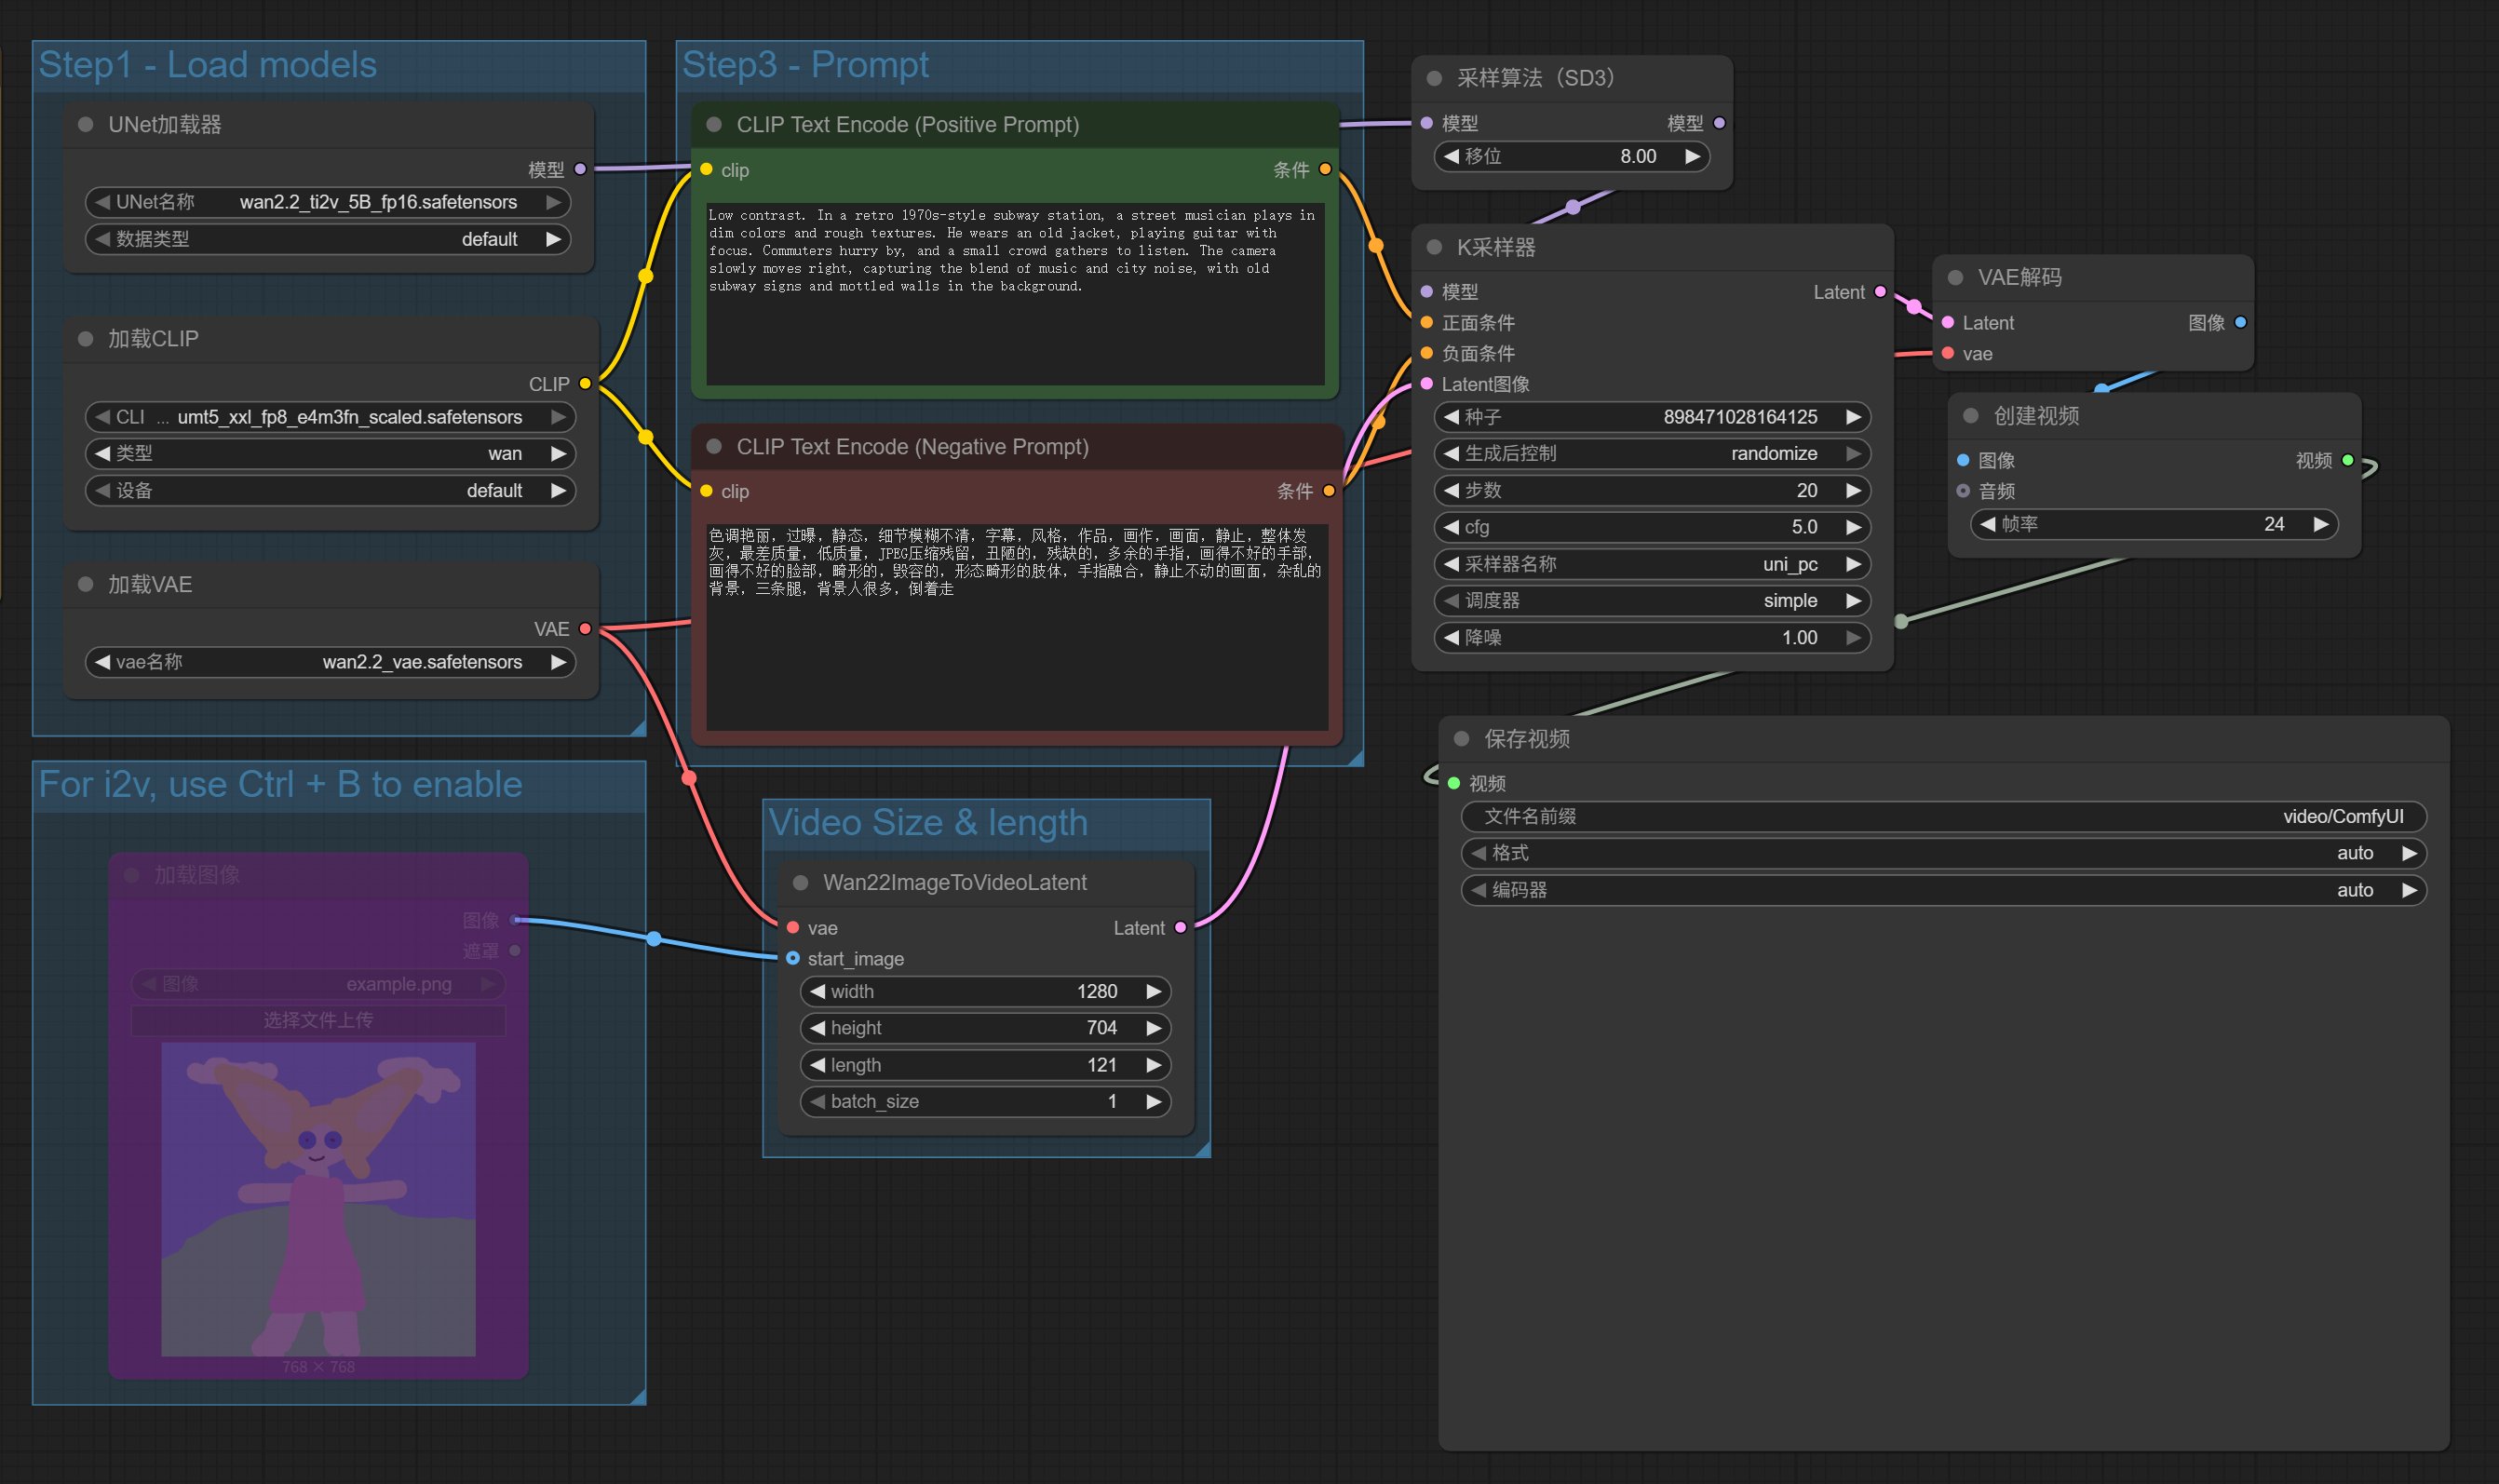Open the 调度器 simple scheduler dropdown
This screenshot has width=2499, height=1484.
point(1651,601)
